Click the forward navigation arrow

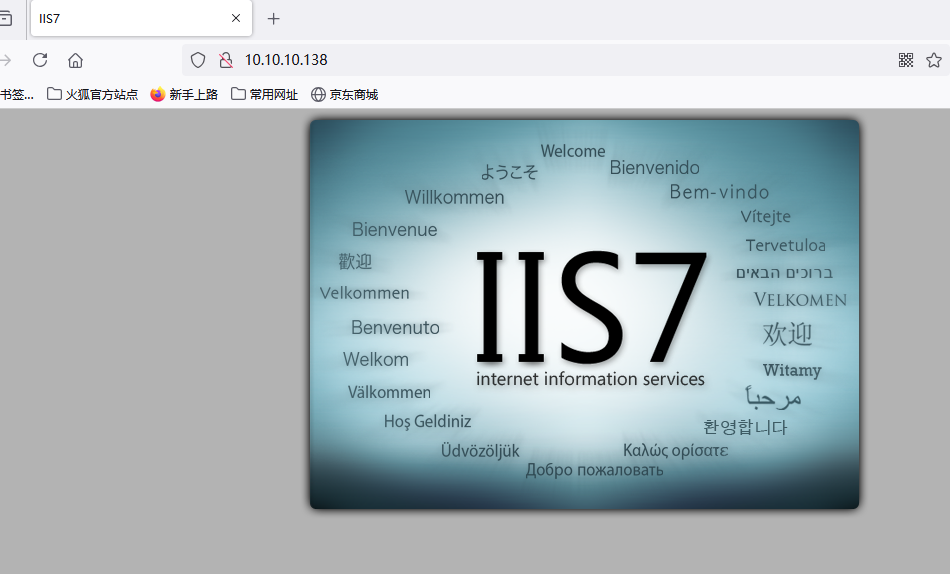point(5,60)
